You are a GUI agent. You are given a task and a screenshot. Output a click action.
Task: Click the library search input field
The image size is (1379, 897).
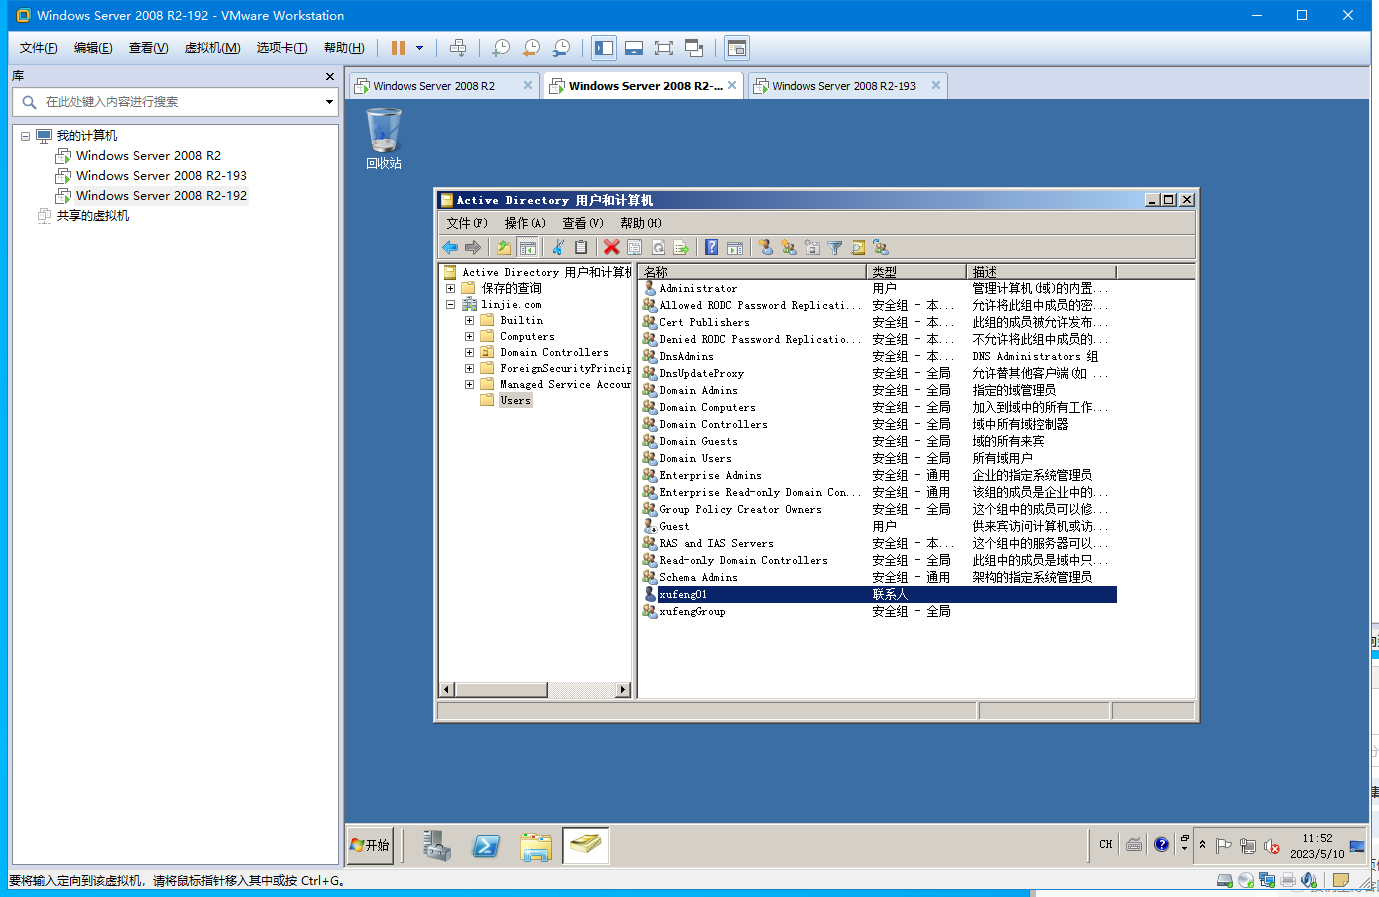[x=175, y=102]
